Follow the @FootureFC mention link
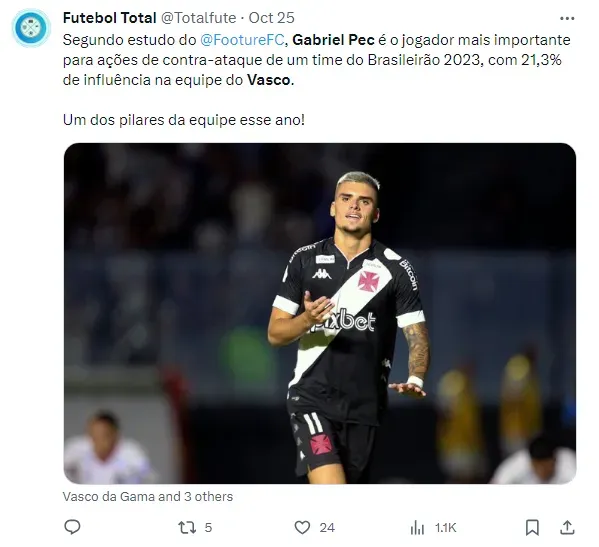This screenshot has height=547, width=599. coord(242,40)
